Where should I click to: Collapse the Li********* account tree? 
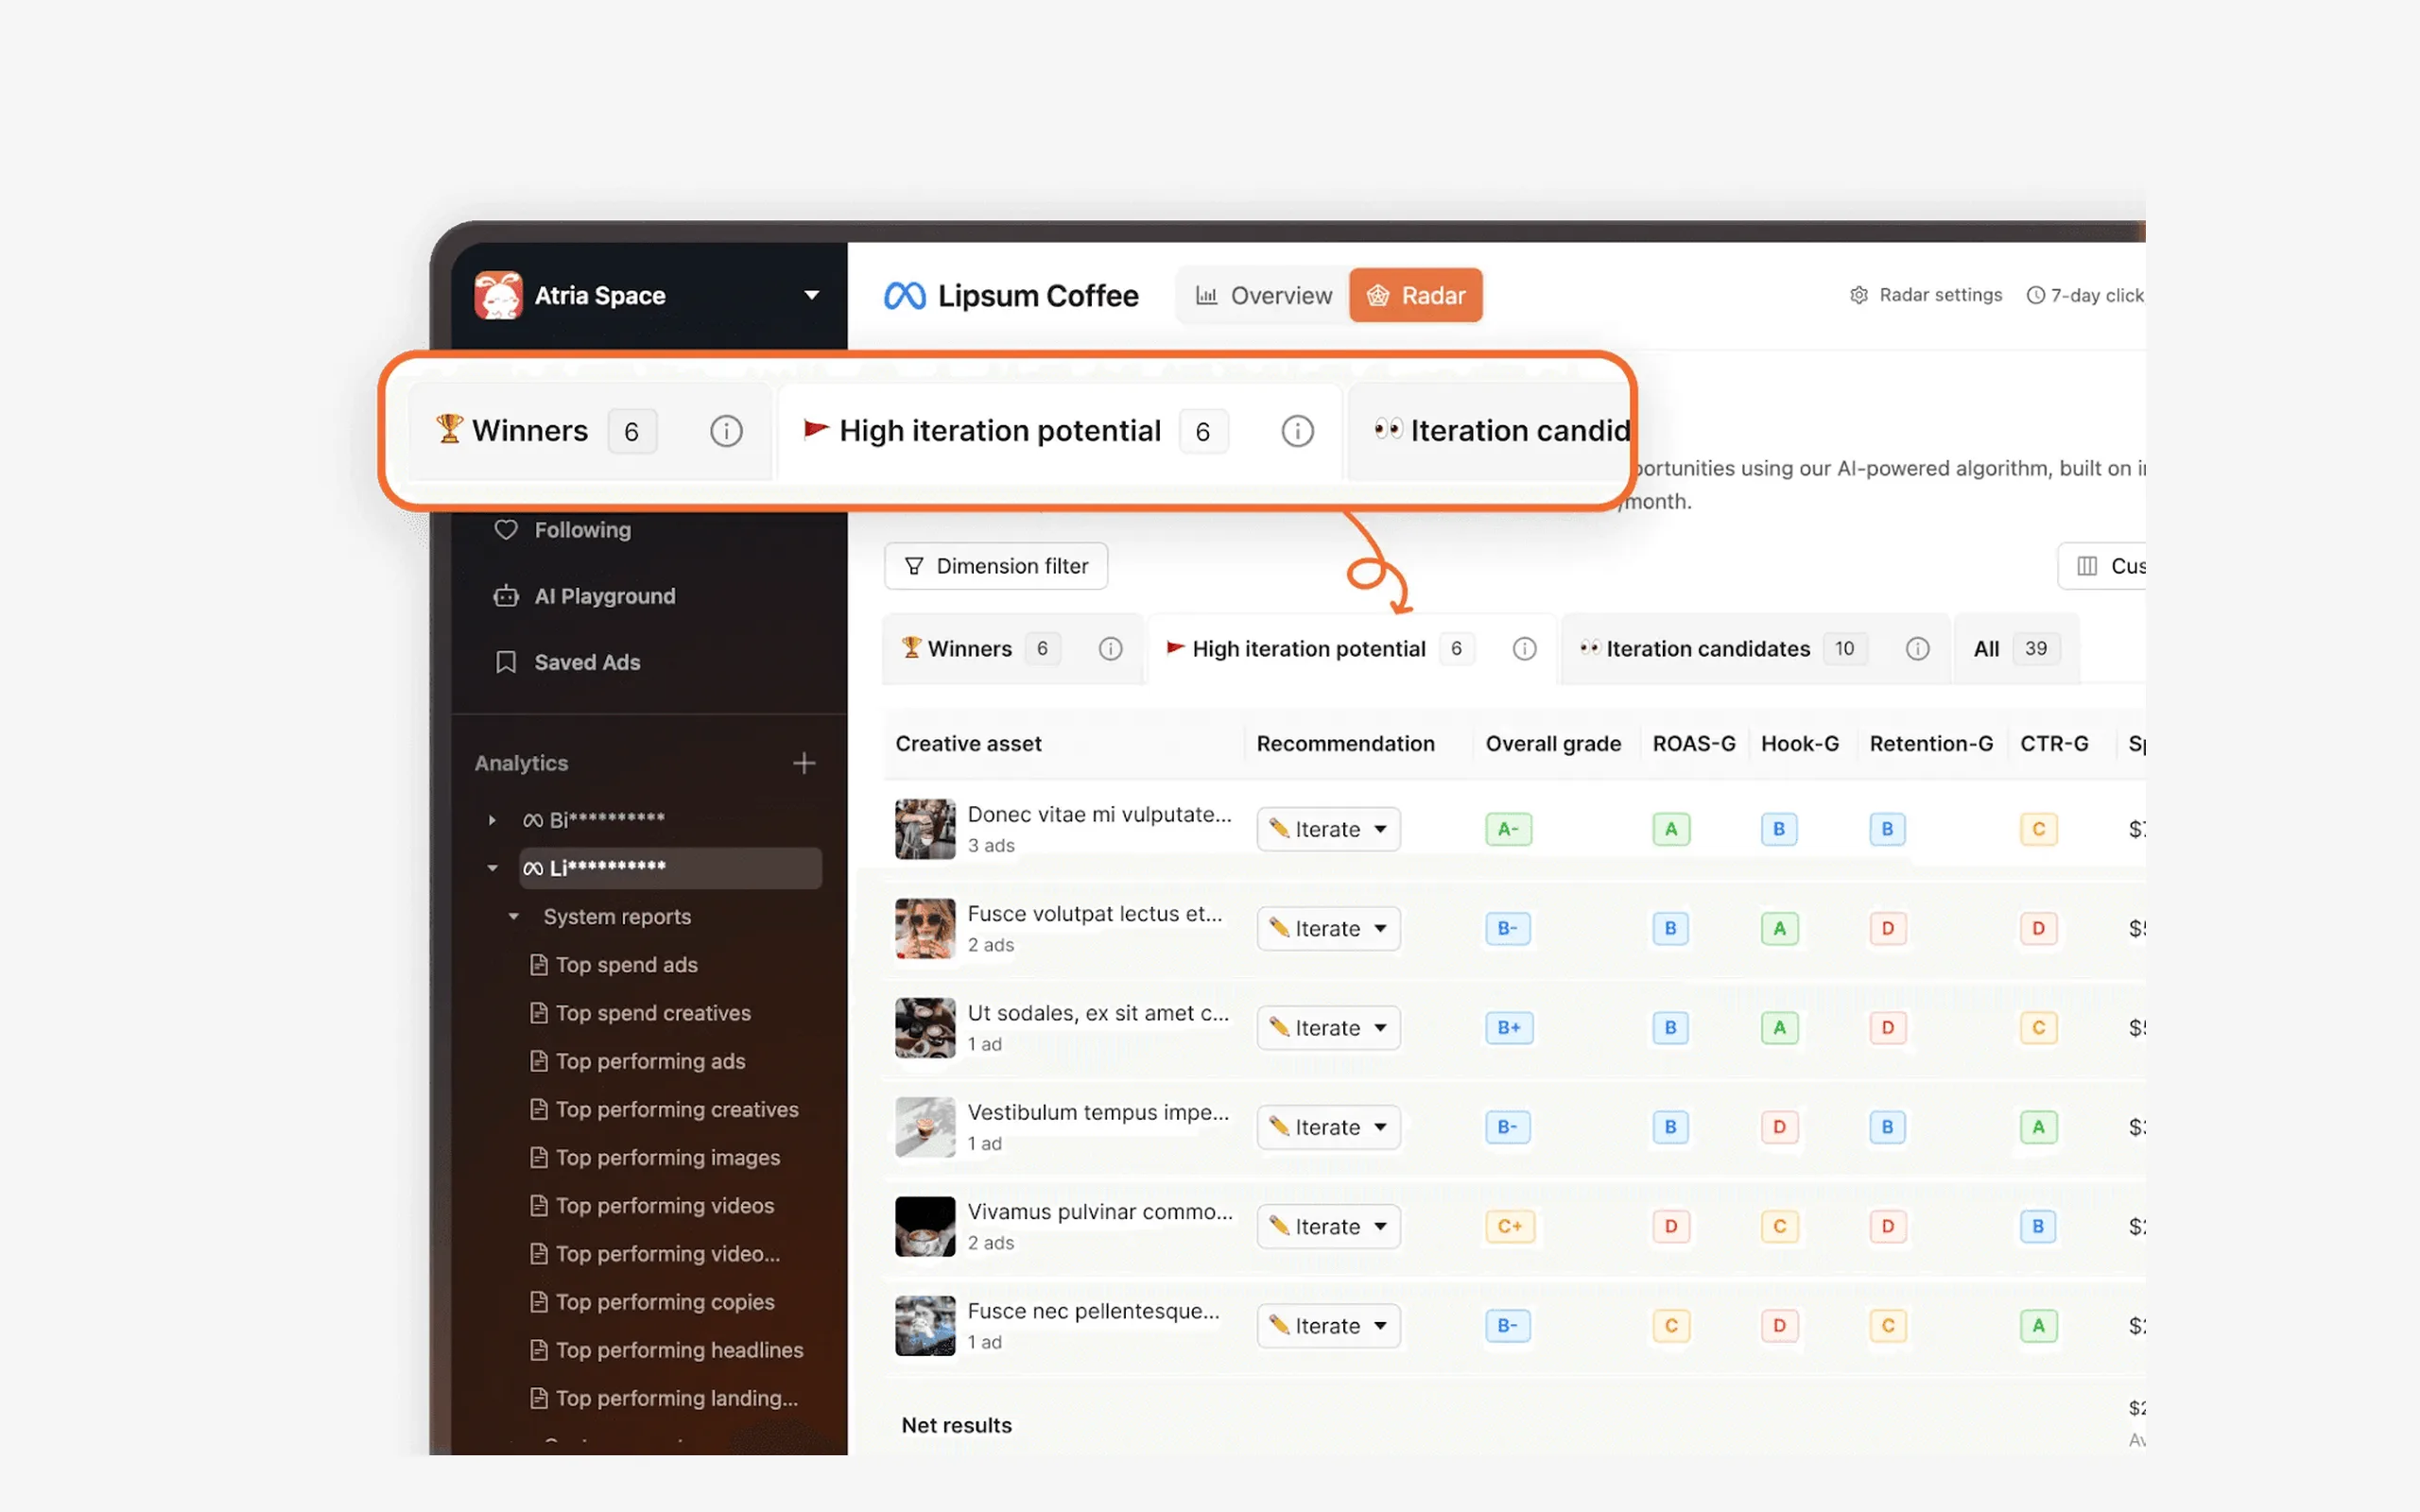tap(492, 868)
